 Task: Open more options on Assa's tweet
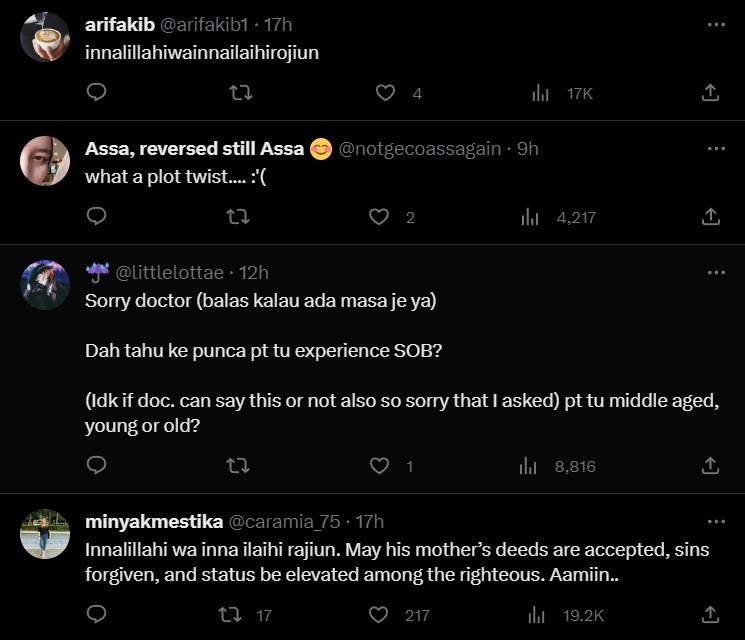[716, 148]
